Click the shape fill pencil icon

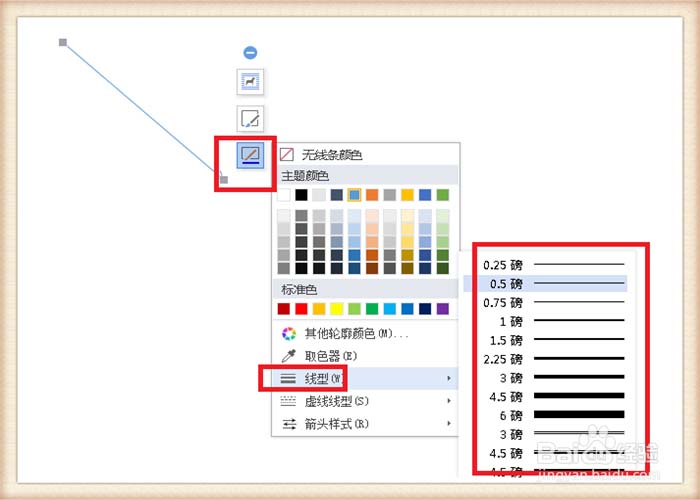(250, 119)
